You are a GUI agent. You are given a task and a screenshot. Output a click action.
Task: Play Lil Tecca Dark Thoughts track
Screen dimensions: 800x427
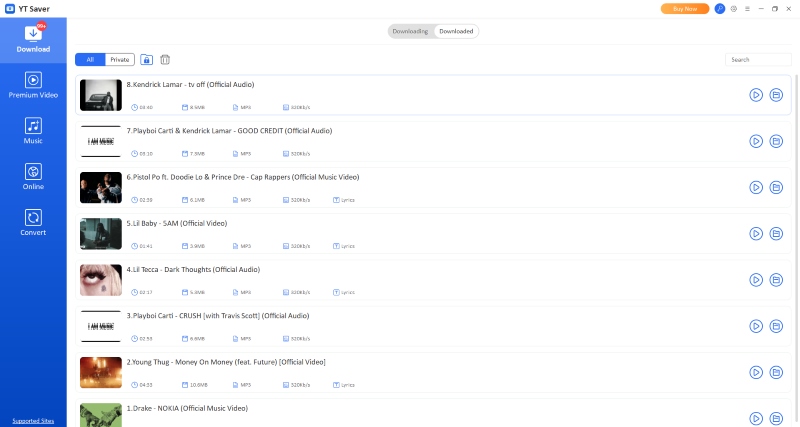coord(756,280)
